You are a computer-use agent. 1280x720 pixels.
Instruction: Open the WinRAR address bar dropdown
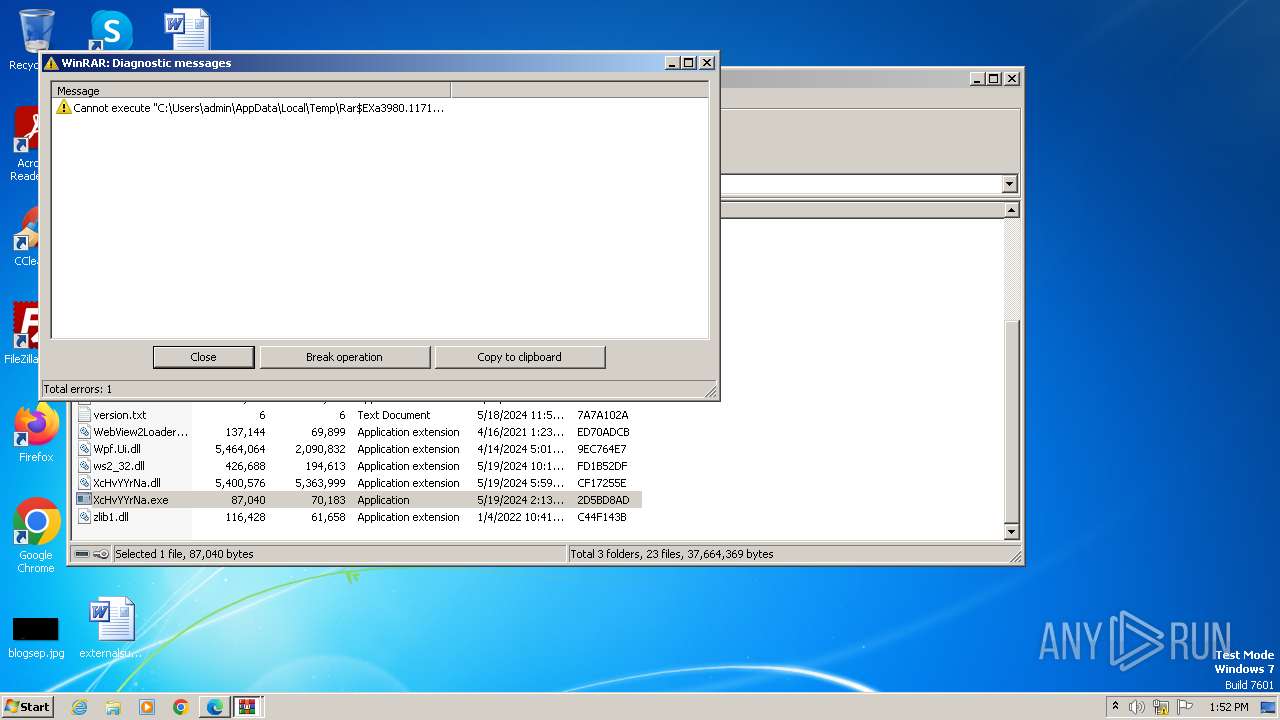point(1009,184)
